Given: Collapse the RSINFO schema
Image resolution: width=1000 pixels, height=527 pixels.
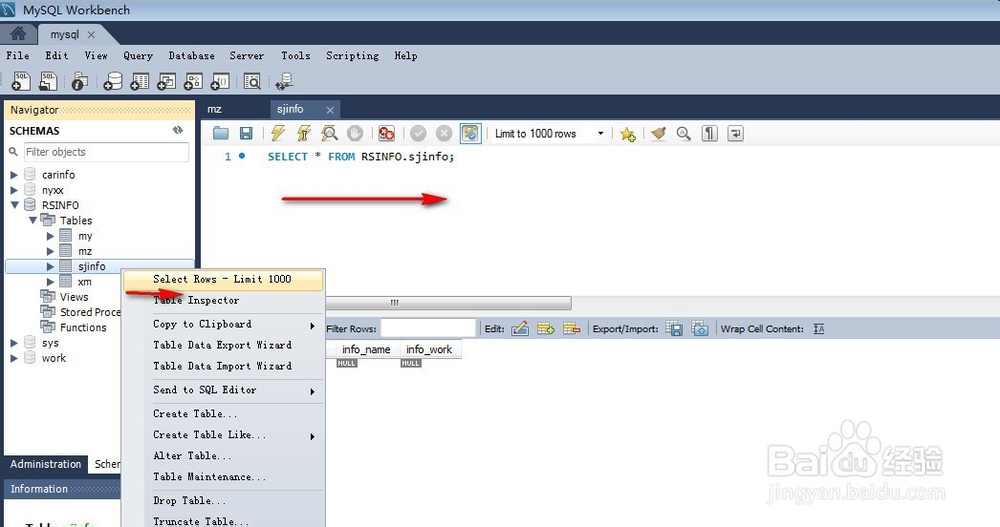Looking at the screenshot, I should 14,205.
